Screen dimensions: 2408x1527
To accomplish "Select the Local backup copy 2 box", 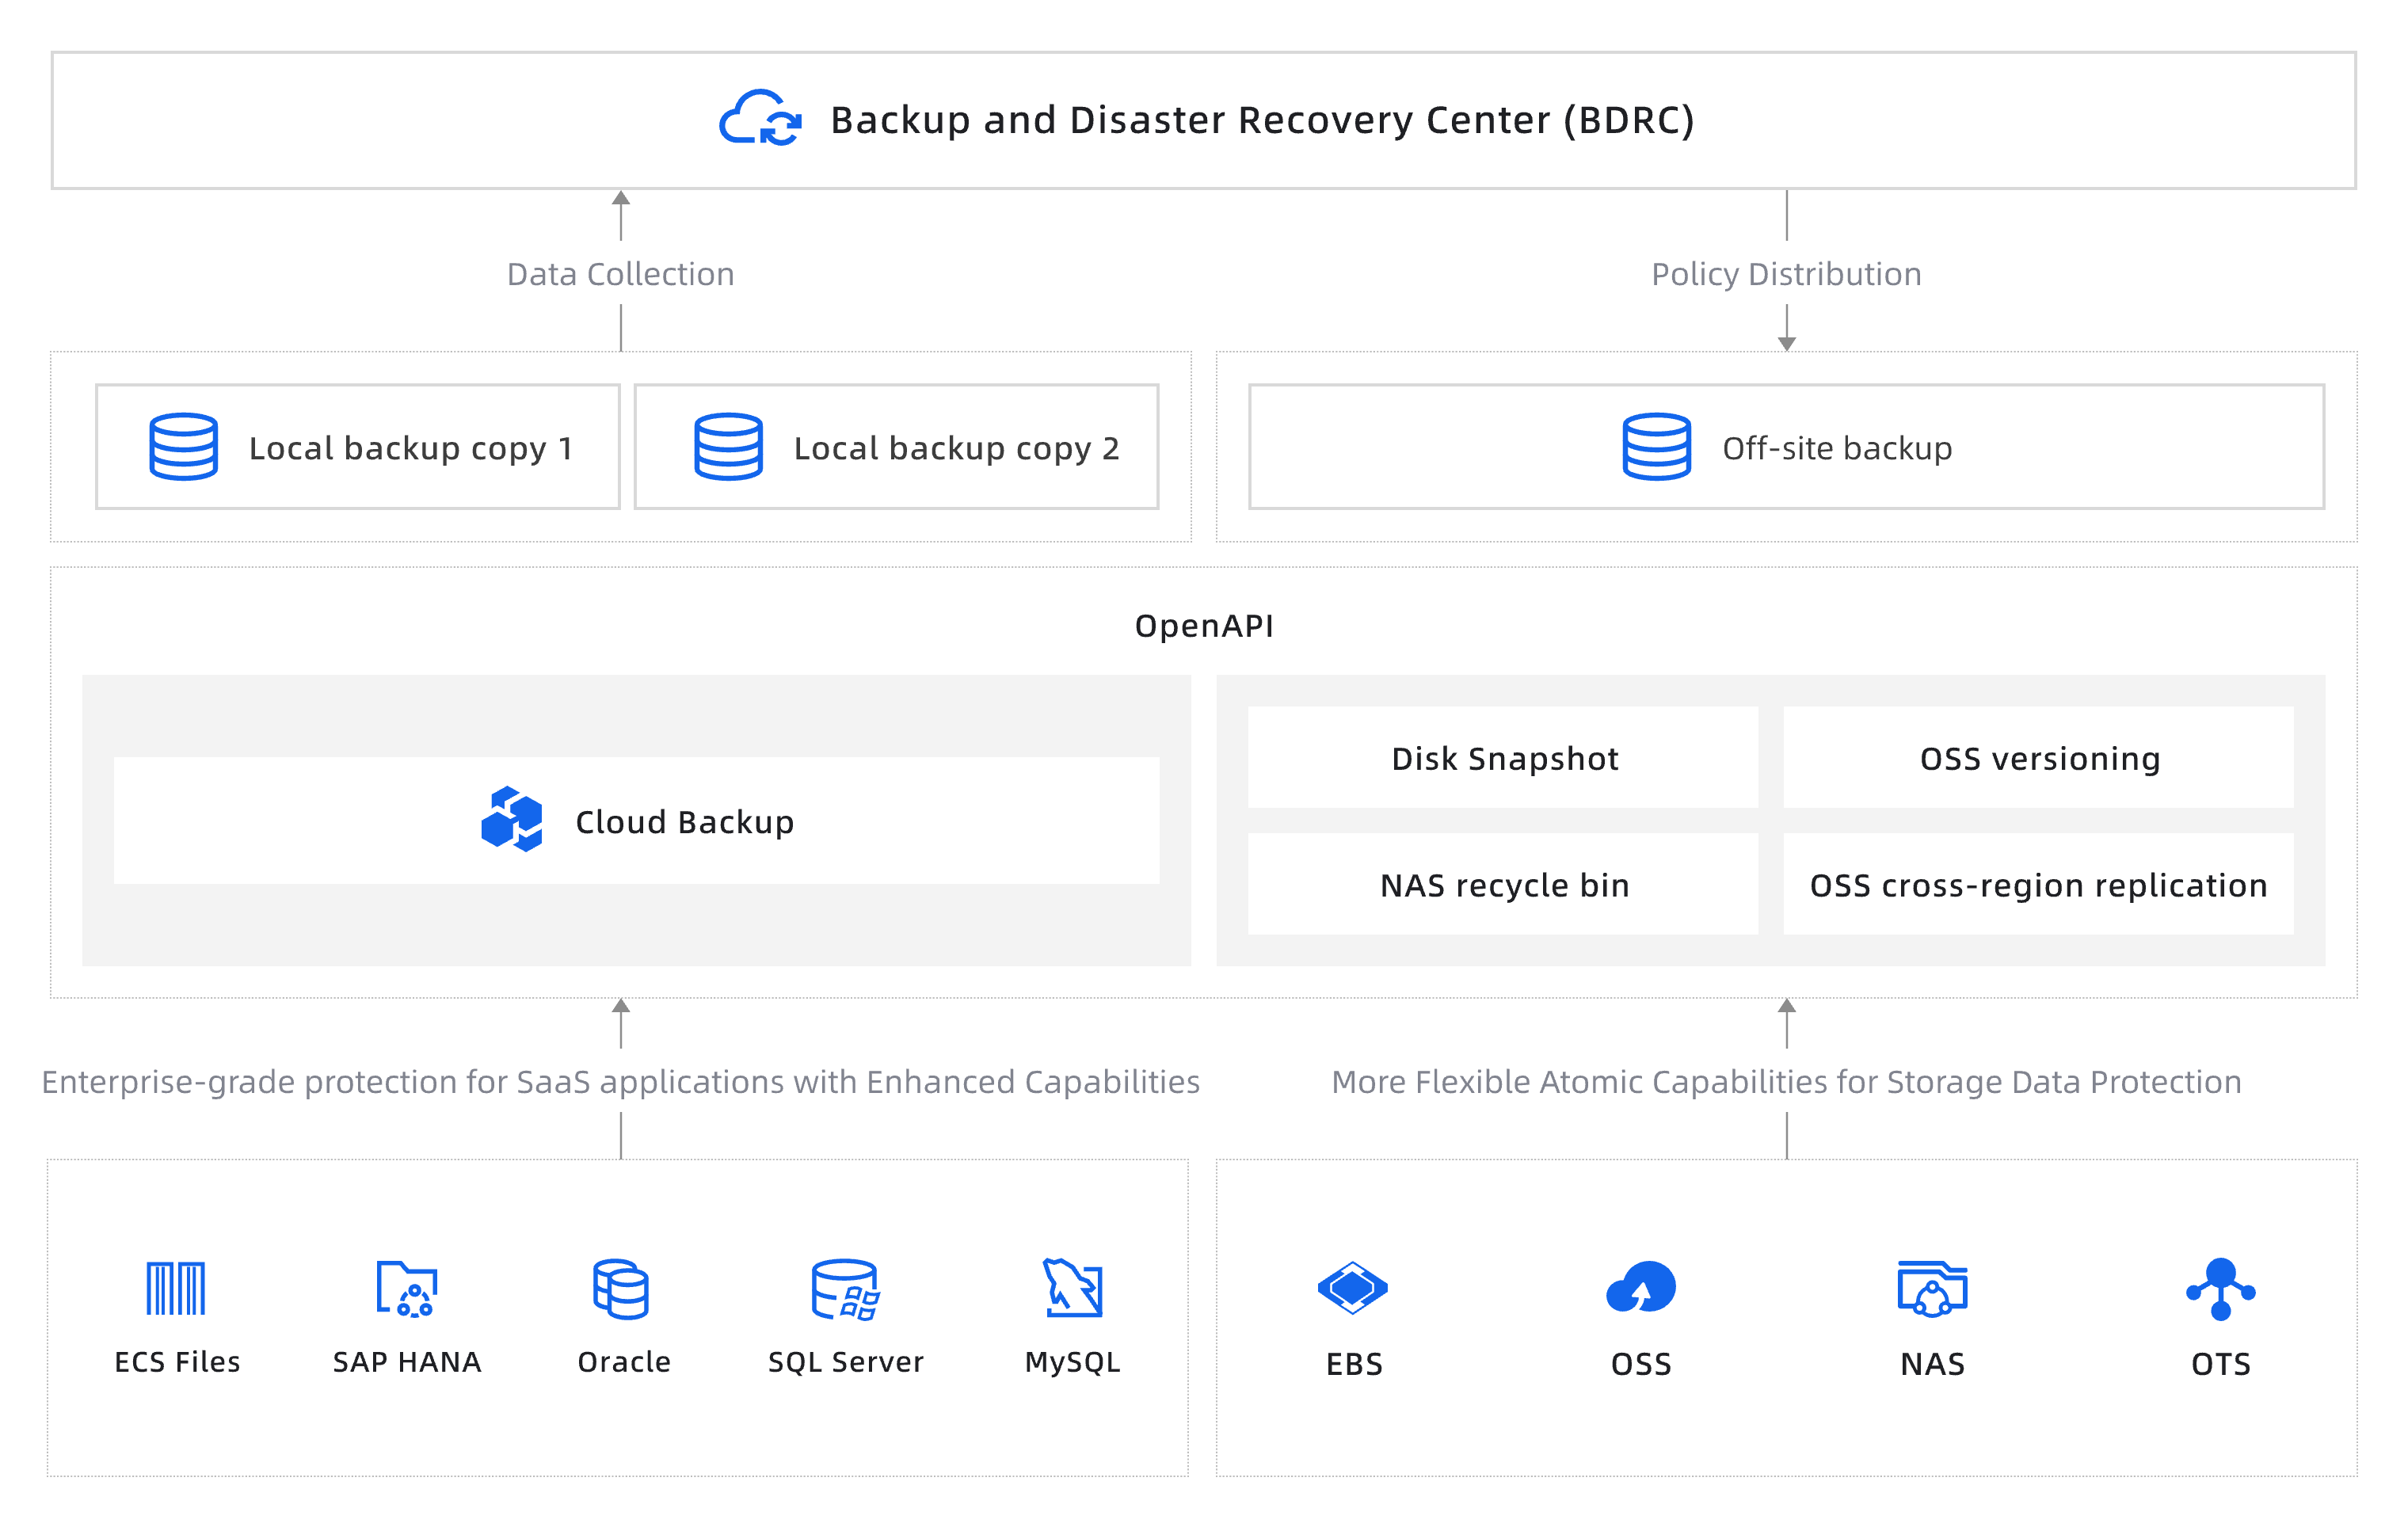I will (896, 447).
